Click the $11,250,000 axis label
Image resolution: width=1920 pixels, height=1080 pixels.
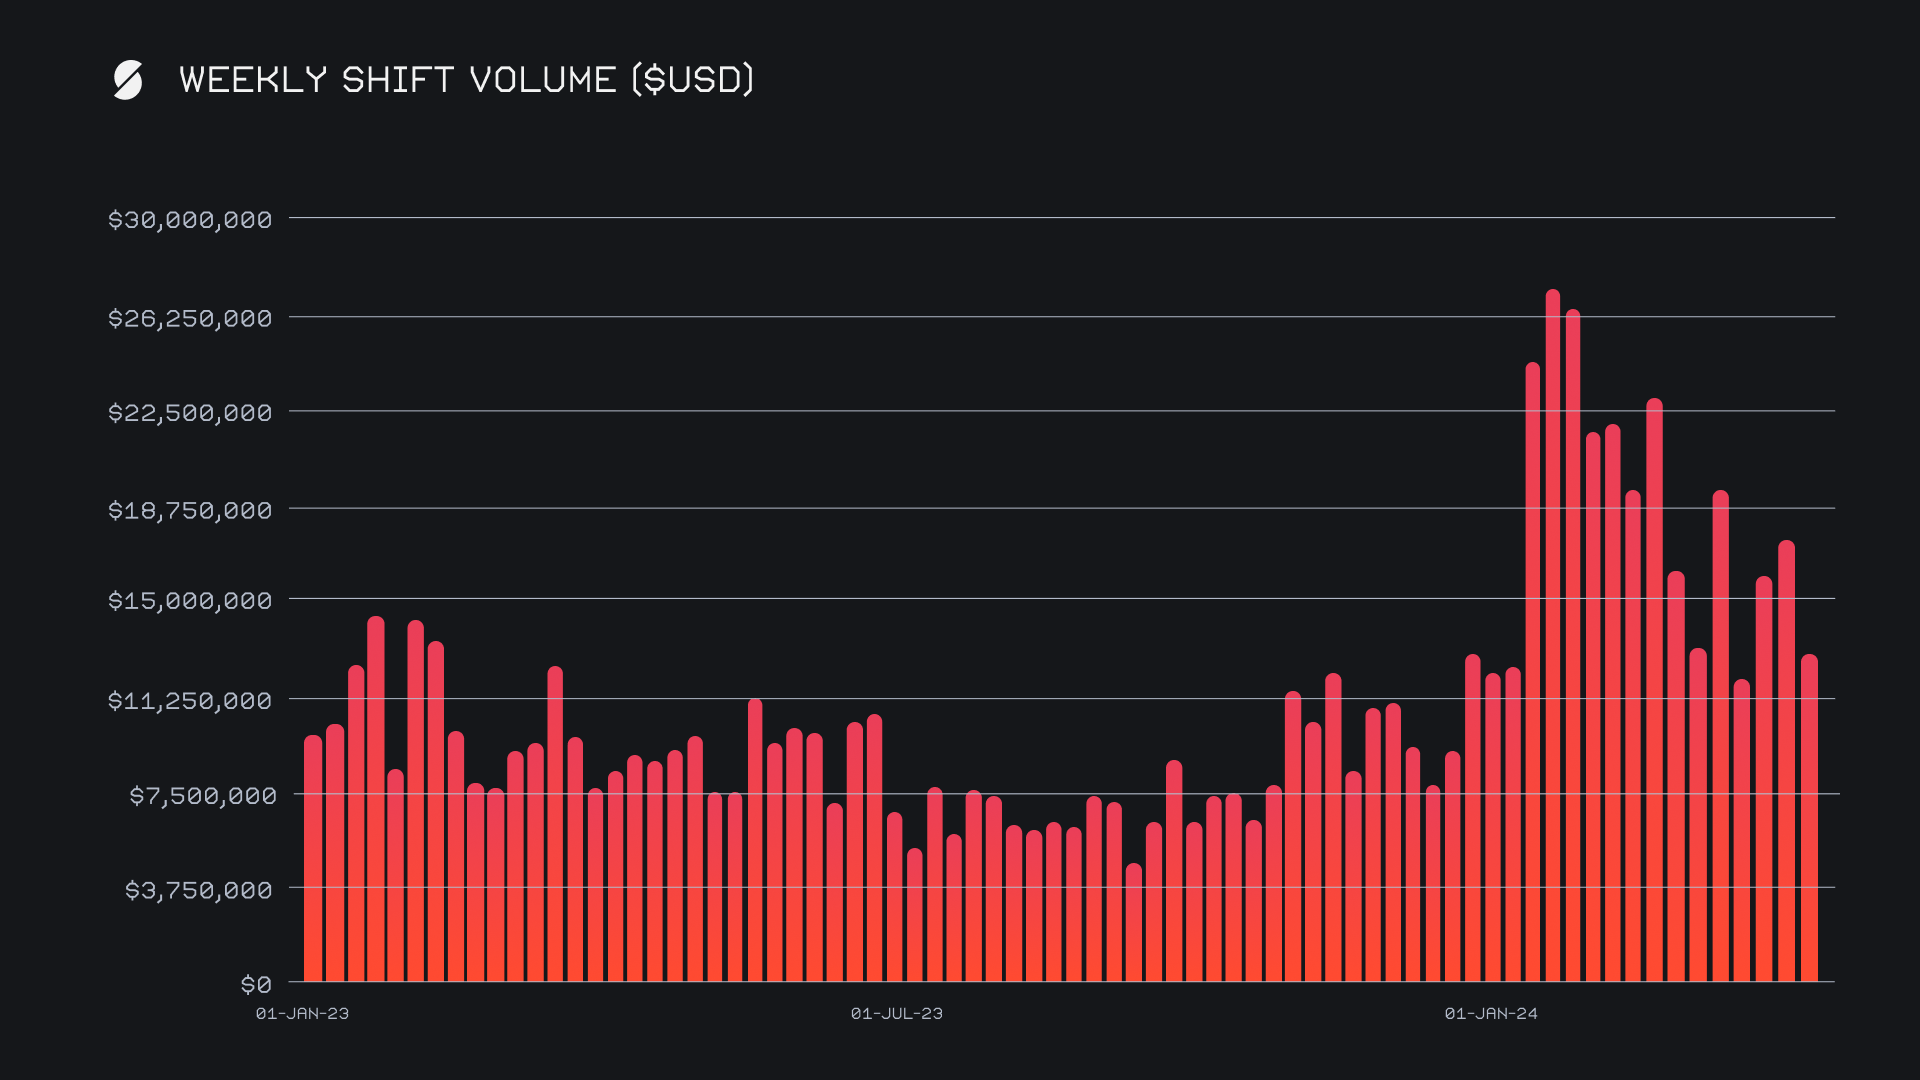[x=190, y=701]
